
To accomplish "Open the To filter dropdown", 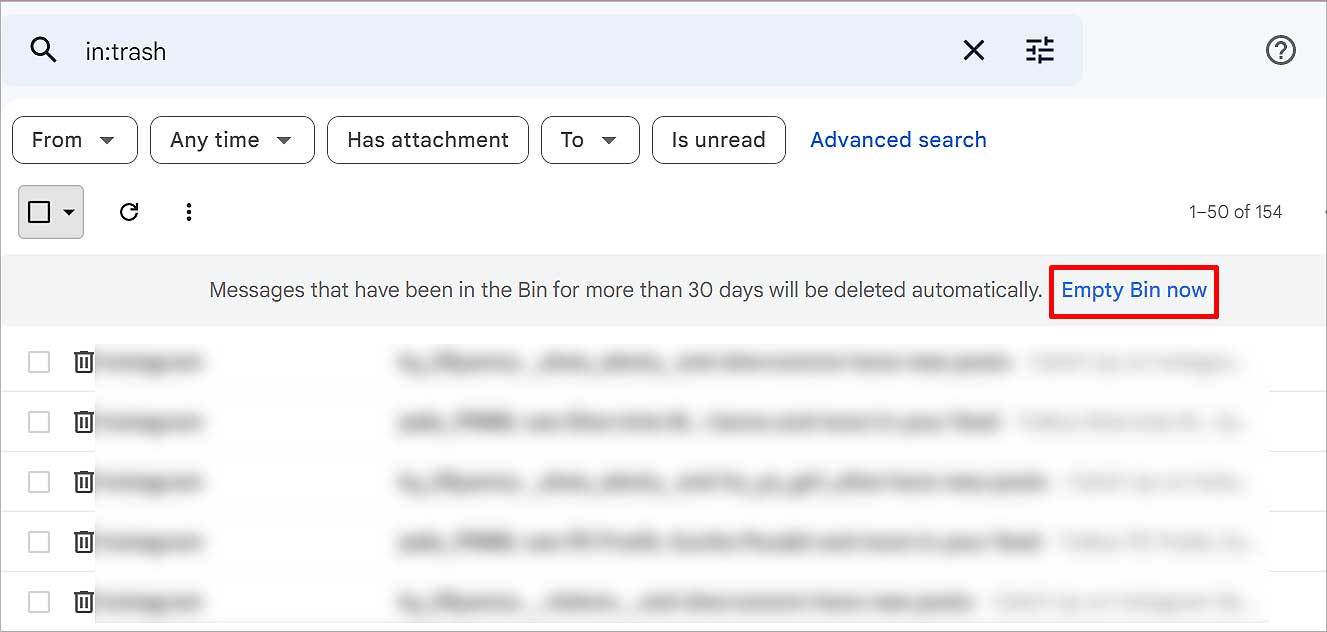I will (x=590, y=140).
